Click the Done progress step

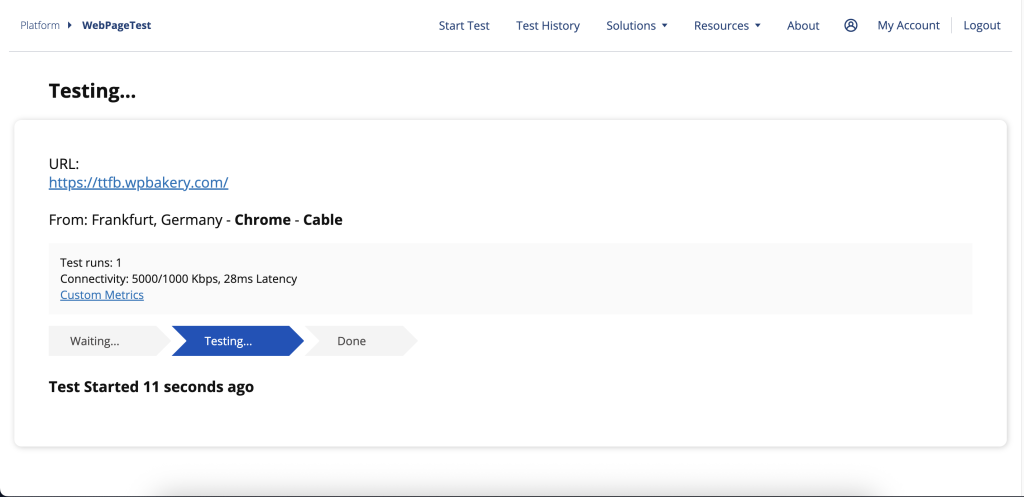point(352,341)
